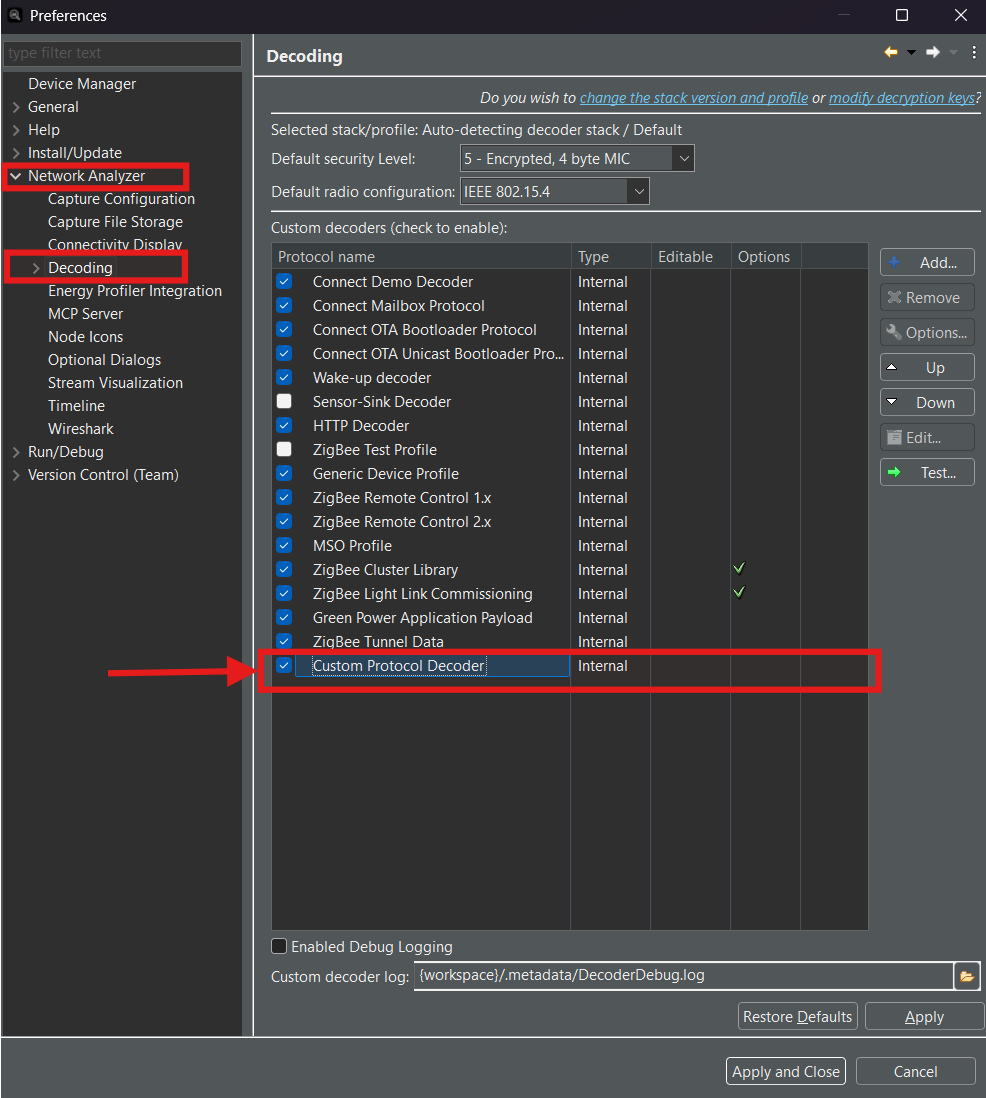Expand the Version Control (Team) node
The width and height of the screenshot is (986, 1098).
pyautogui.click(x=16, y=475)
